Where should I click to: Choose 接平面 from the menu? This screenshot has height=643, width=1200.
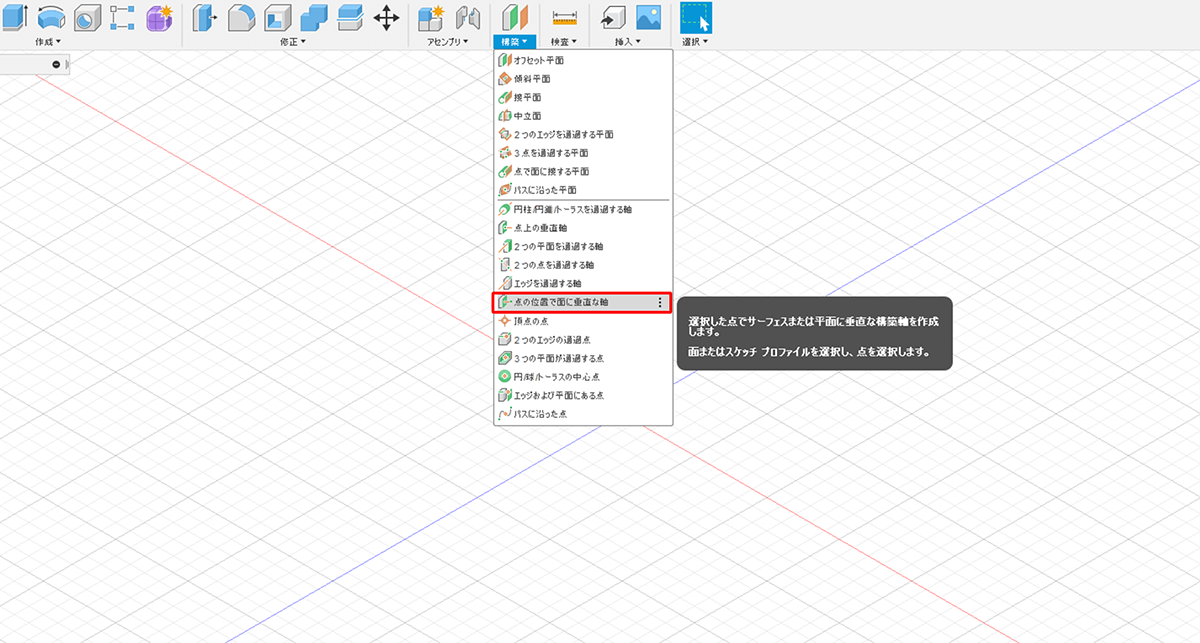pyautogui.click(x=583, y=98)
